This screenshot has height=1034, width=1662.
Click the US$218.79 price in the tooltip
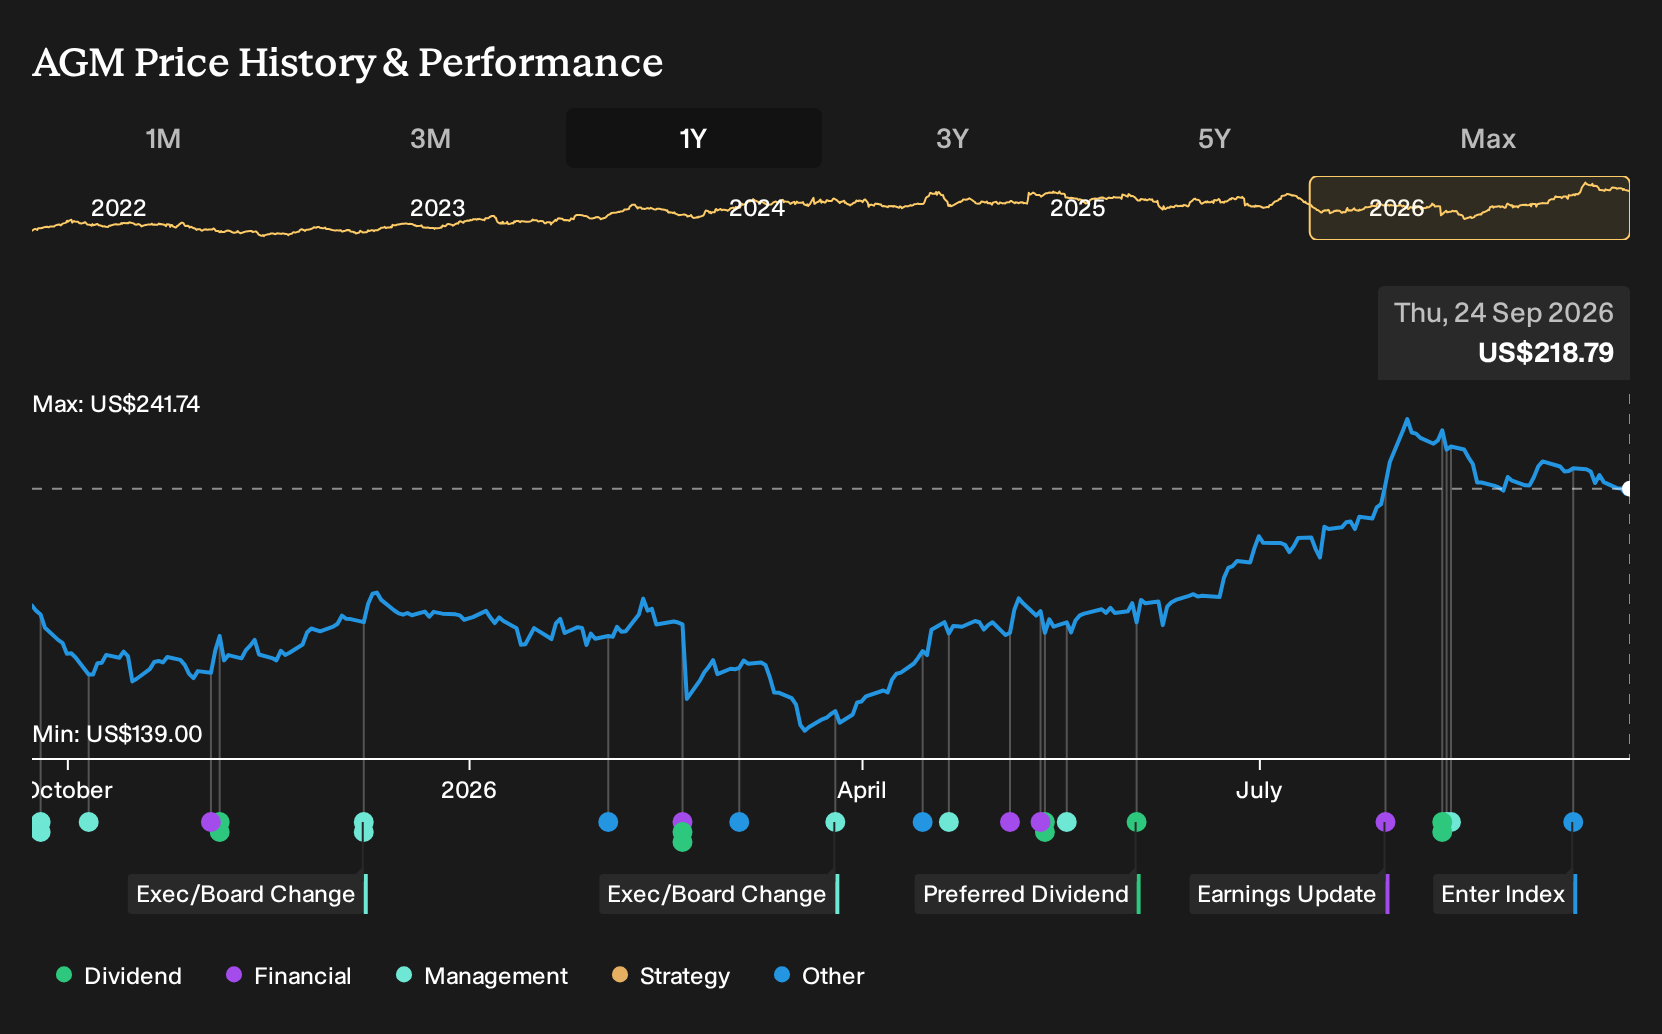(1546, 352)
